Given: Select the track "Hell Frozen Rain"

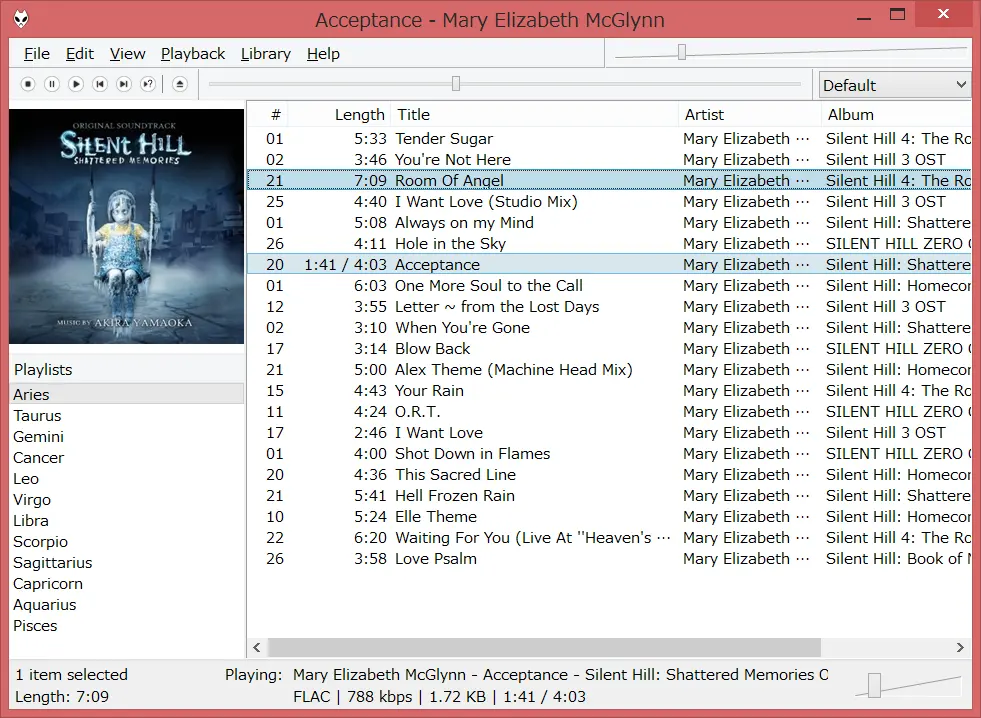Looking at the screenshot, I should 609,496.
